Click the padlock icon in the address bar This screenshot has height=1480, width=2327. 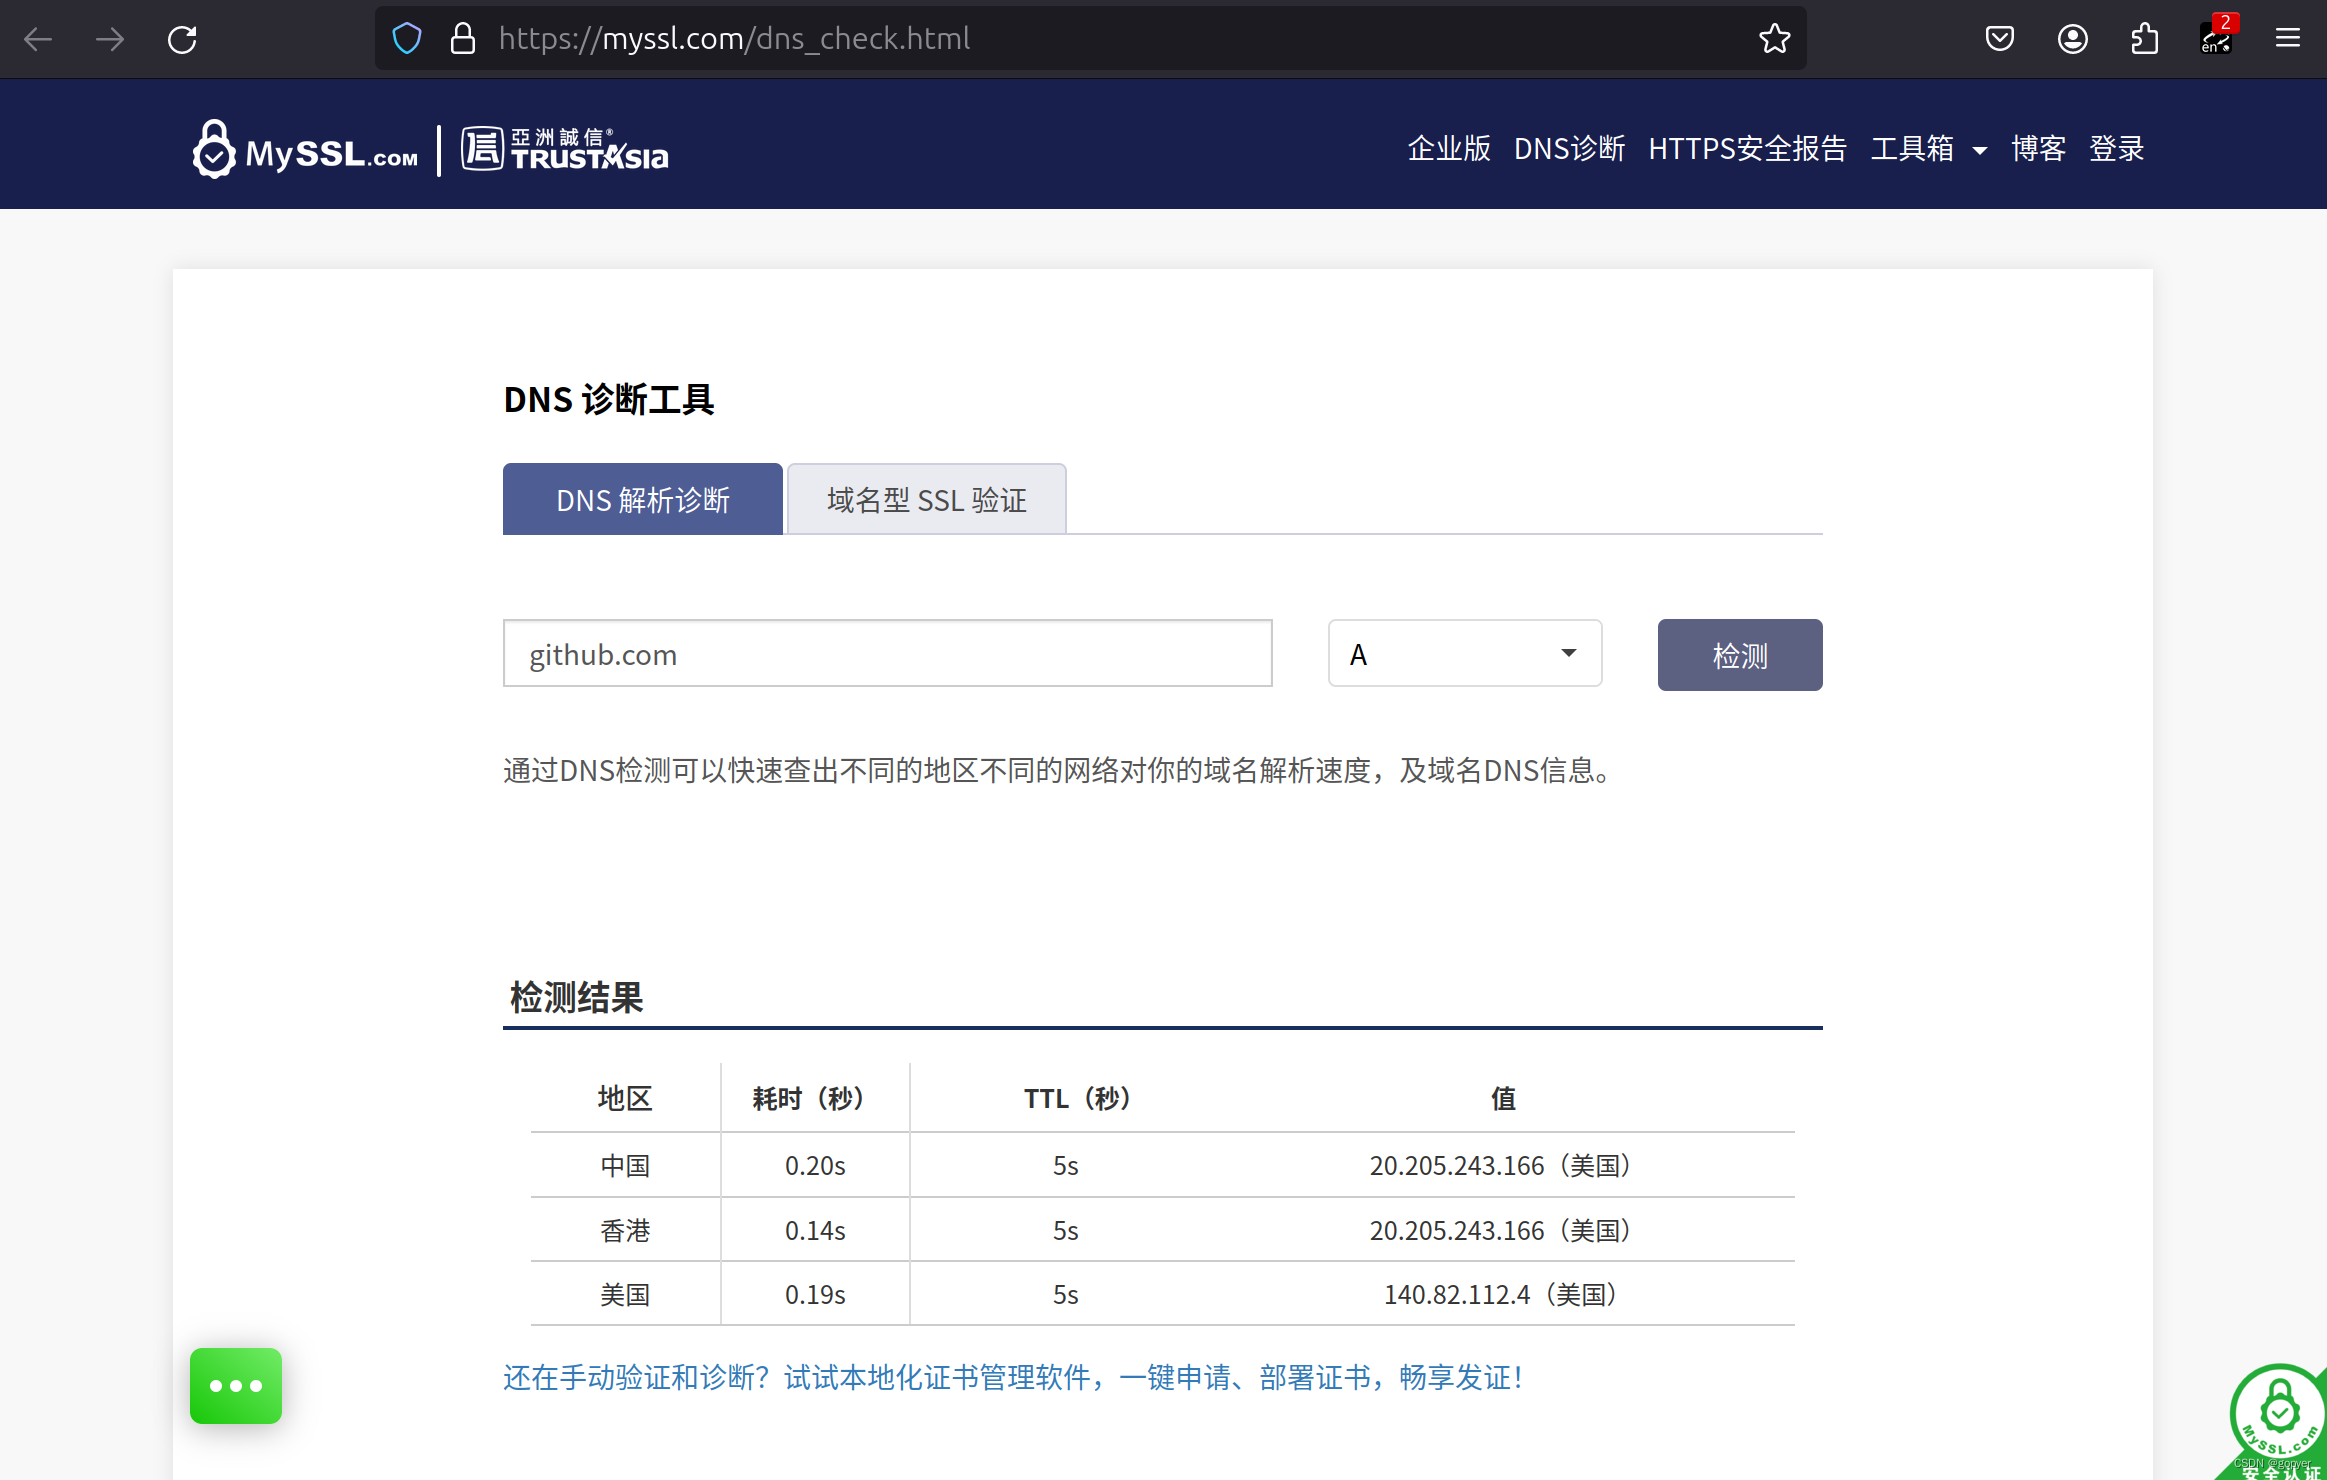(462, 38)
